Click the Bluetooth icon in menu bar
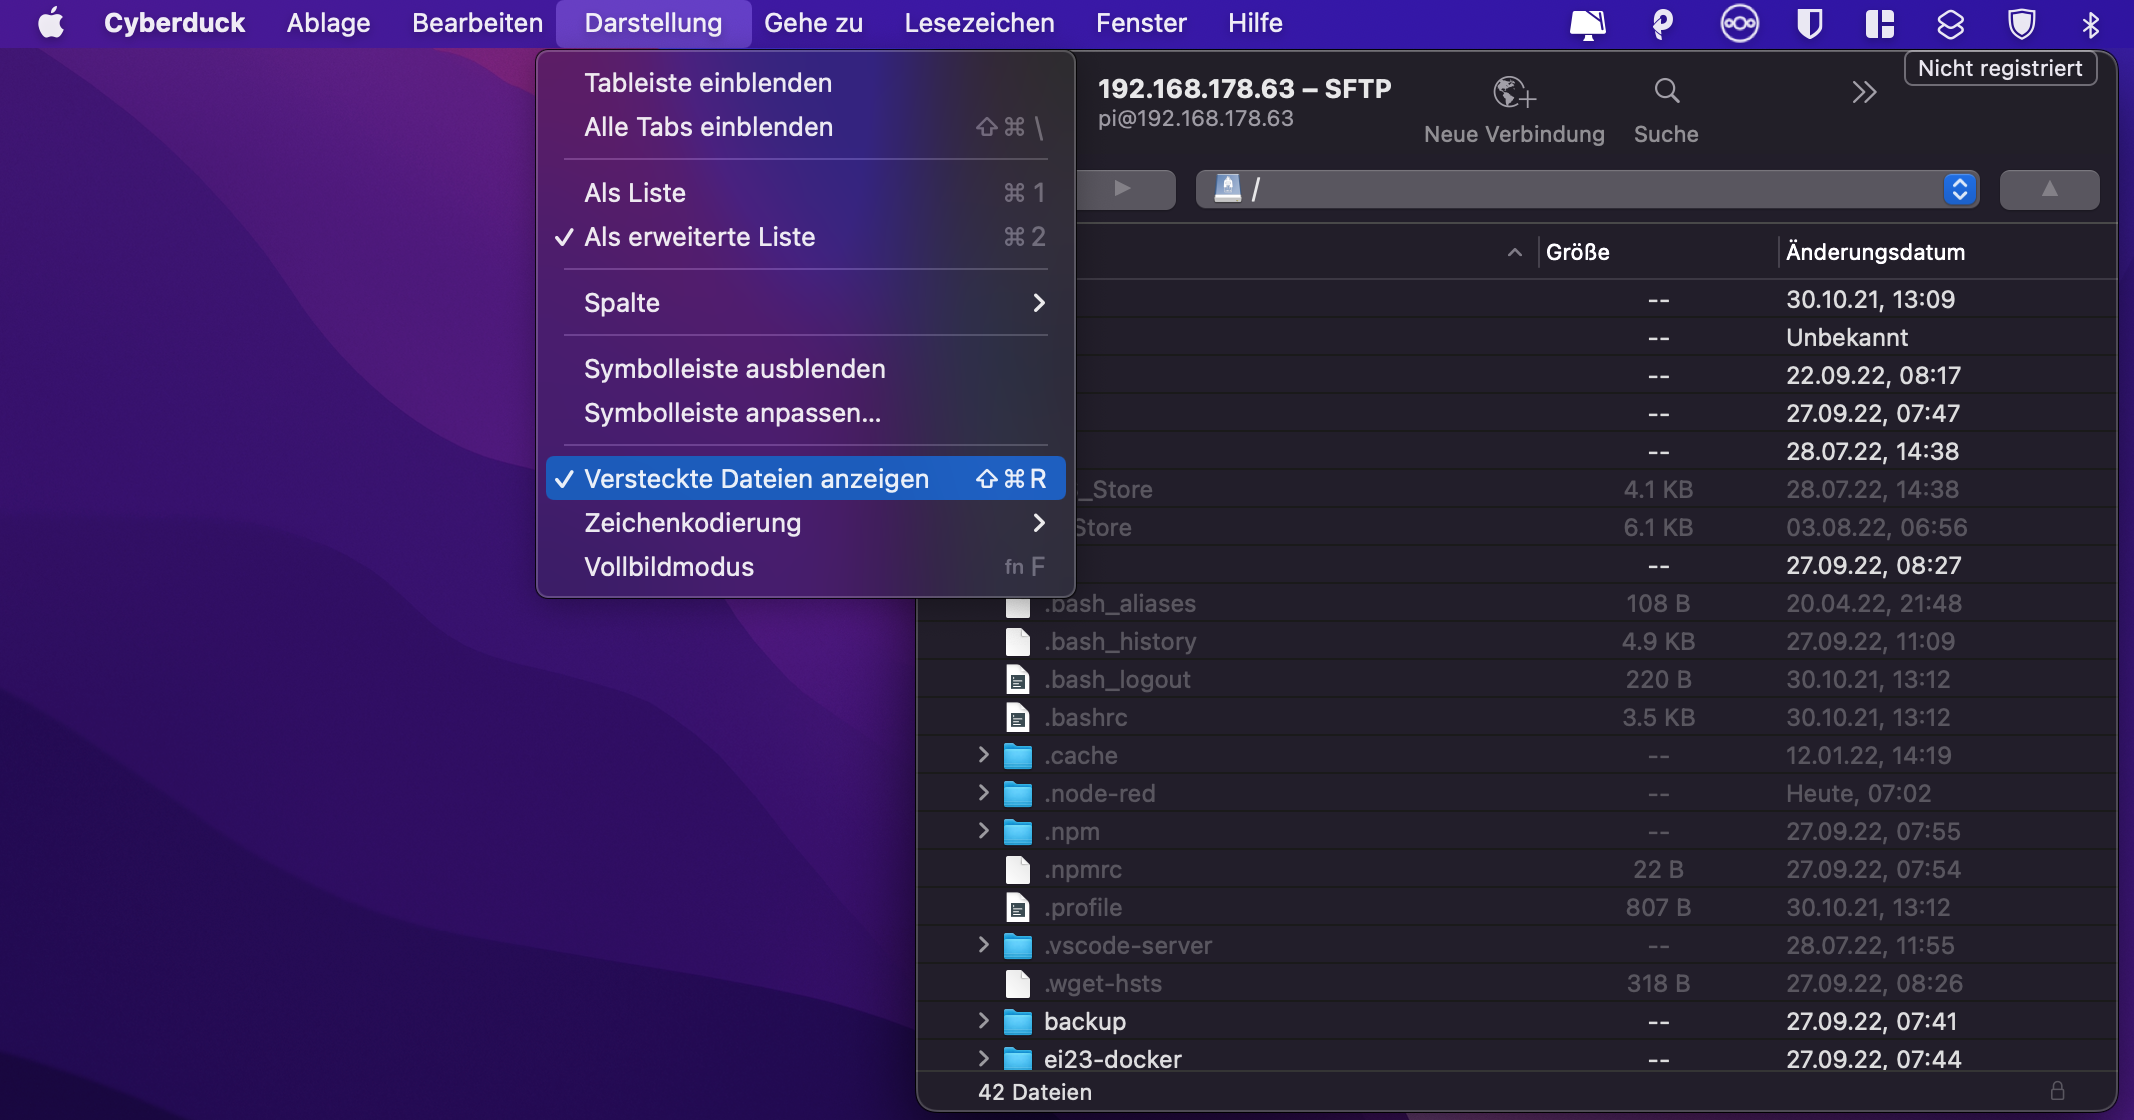The image size is (2134, 1120). (x=2090, y=23)
